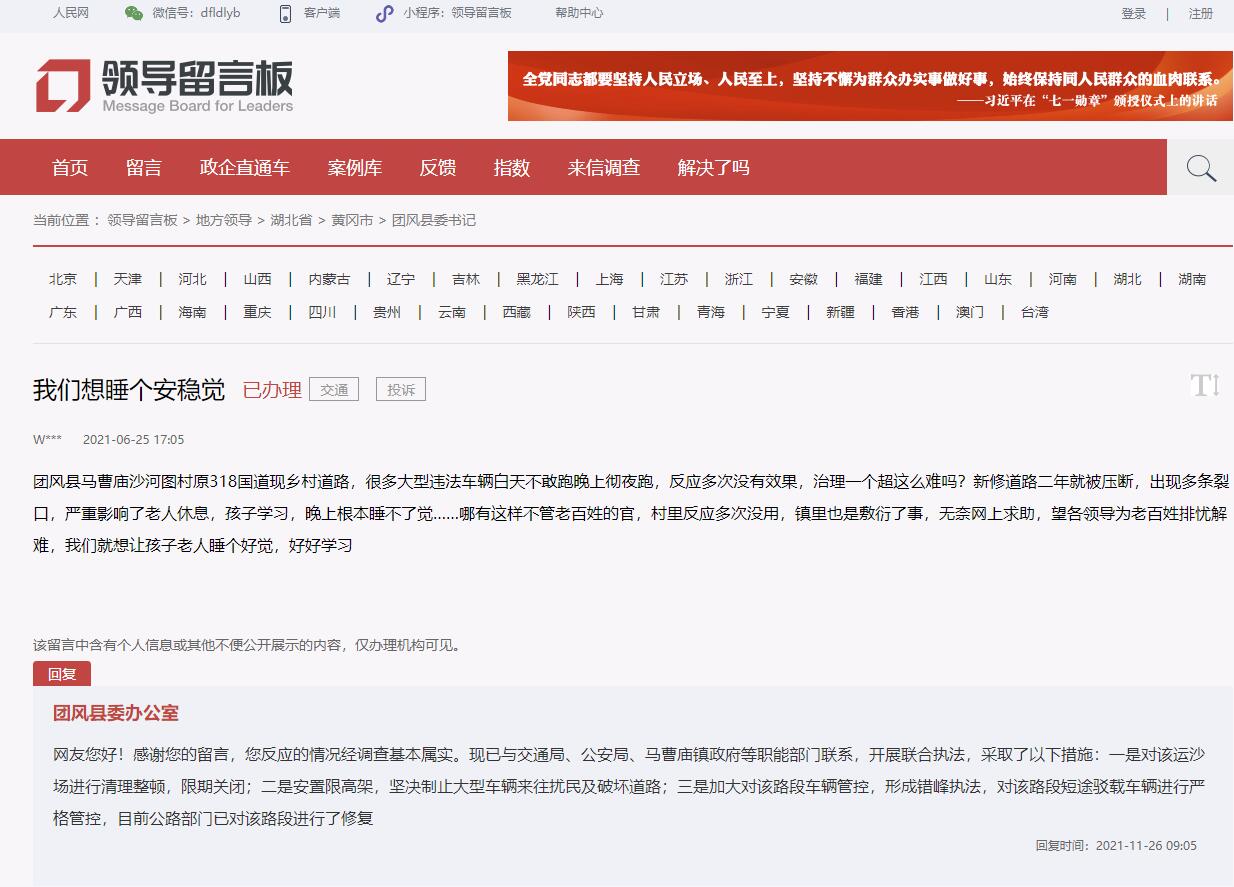The height and width of the screenshot is (887, 1234).
Task: Click the 登录 login link
Action: click(x=1134, y=14)
